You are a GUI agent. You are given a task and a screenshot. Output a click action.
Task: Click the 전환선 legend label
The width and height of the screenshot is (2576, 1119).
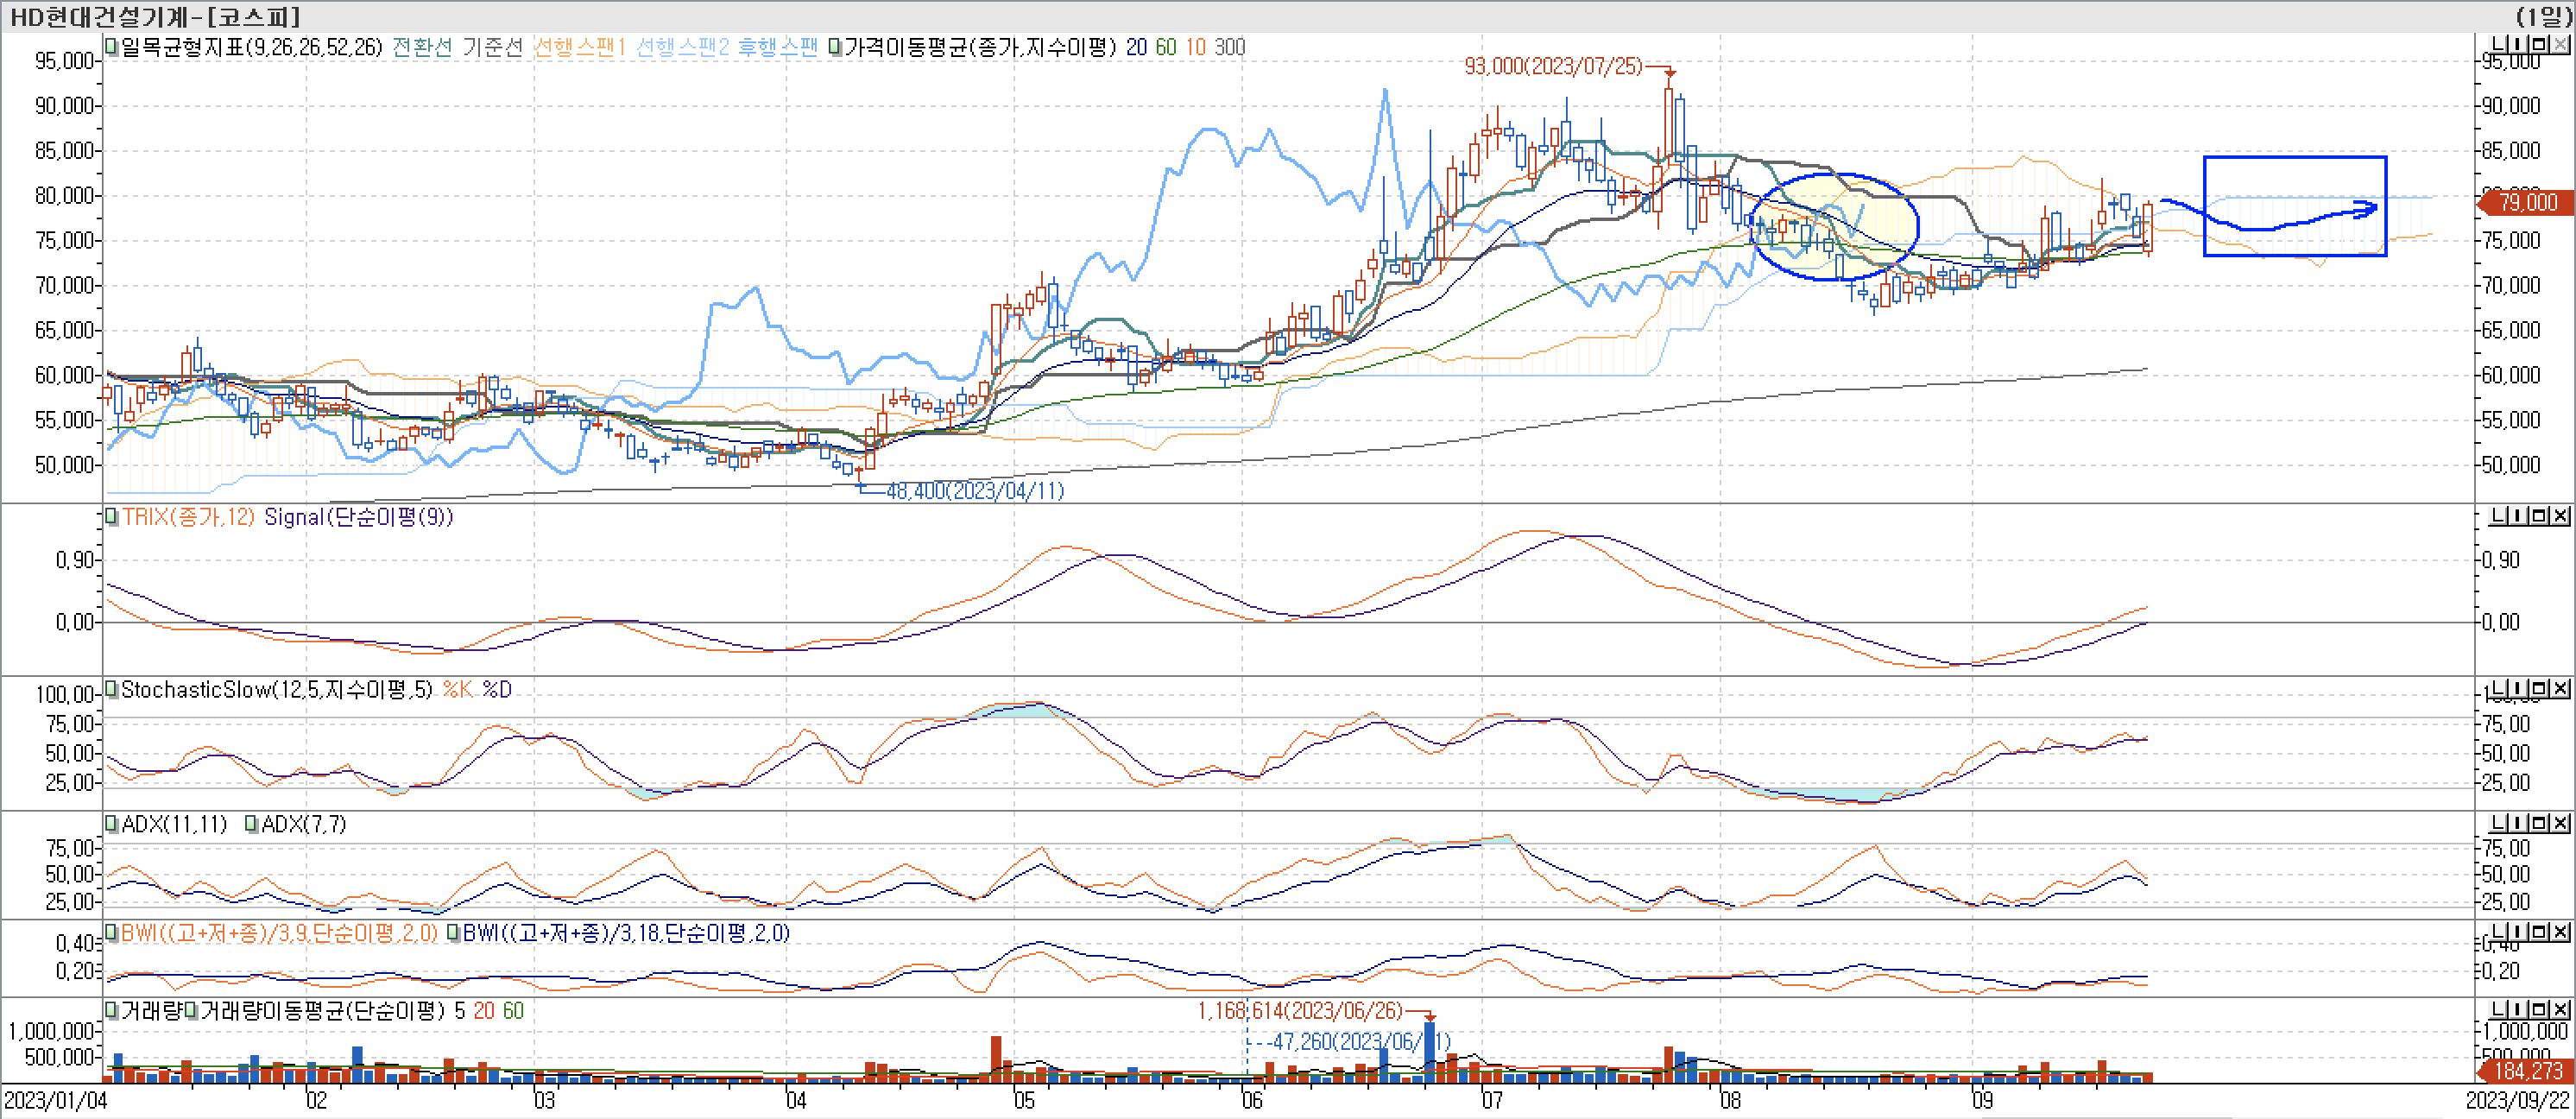click(x=422, y=47)
